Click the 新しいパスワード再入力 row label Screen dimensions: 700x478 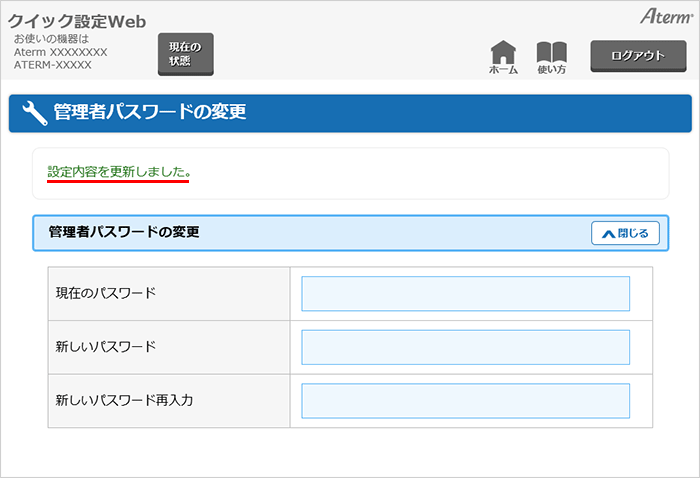point(124,401)
